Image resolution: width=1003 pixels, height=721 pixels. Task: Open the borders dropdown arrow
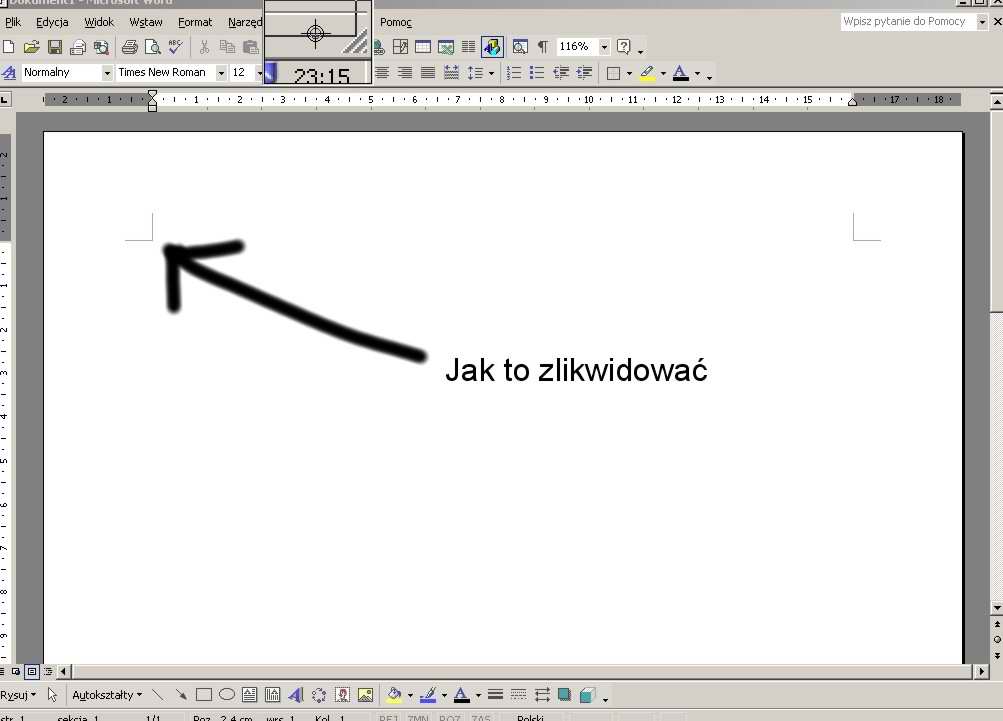point(629,74)
